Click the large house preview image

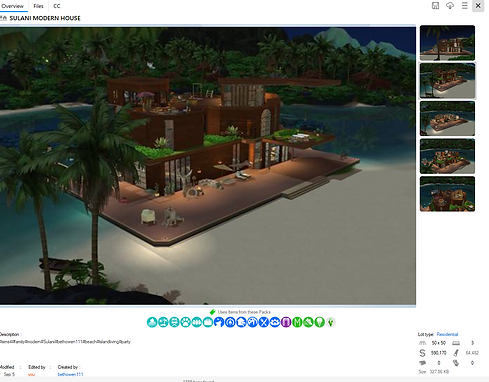tap(208, 166)
